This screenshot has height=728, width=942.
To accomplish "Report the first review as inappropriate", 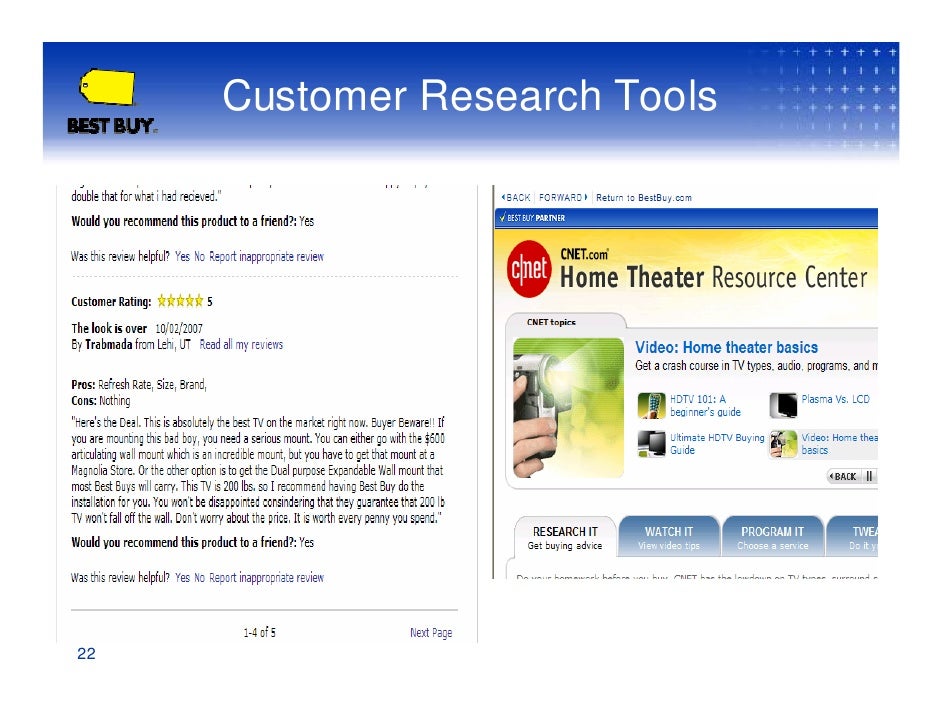I will (266, 256).
